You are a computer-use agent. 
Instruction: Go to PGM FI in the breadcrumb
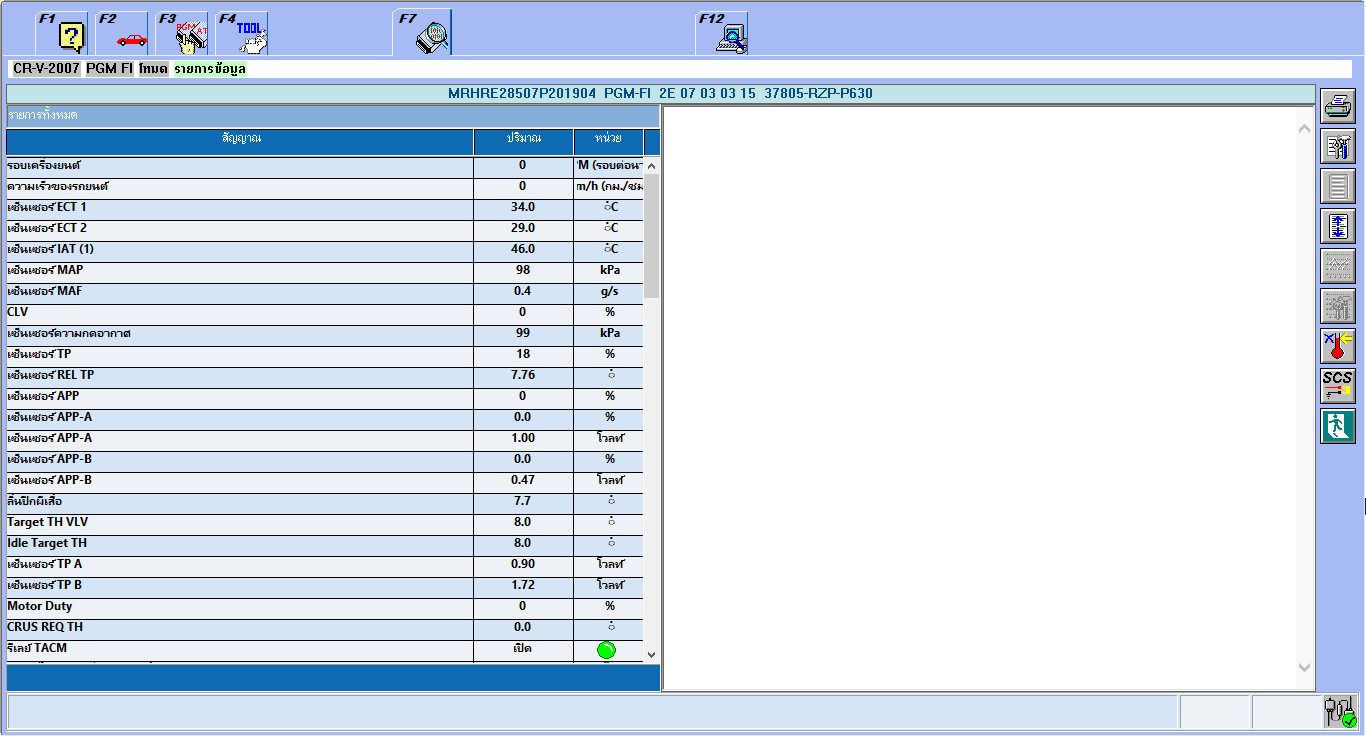click(x=109, y=69)
